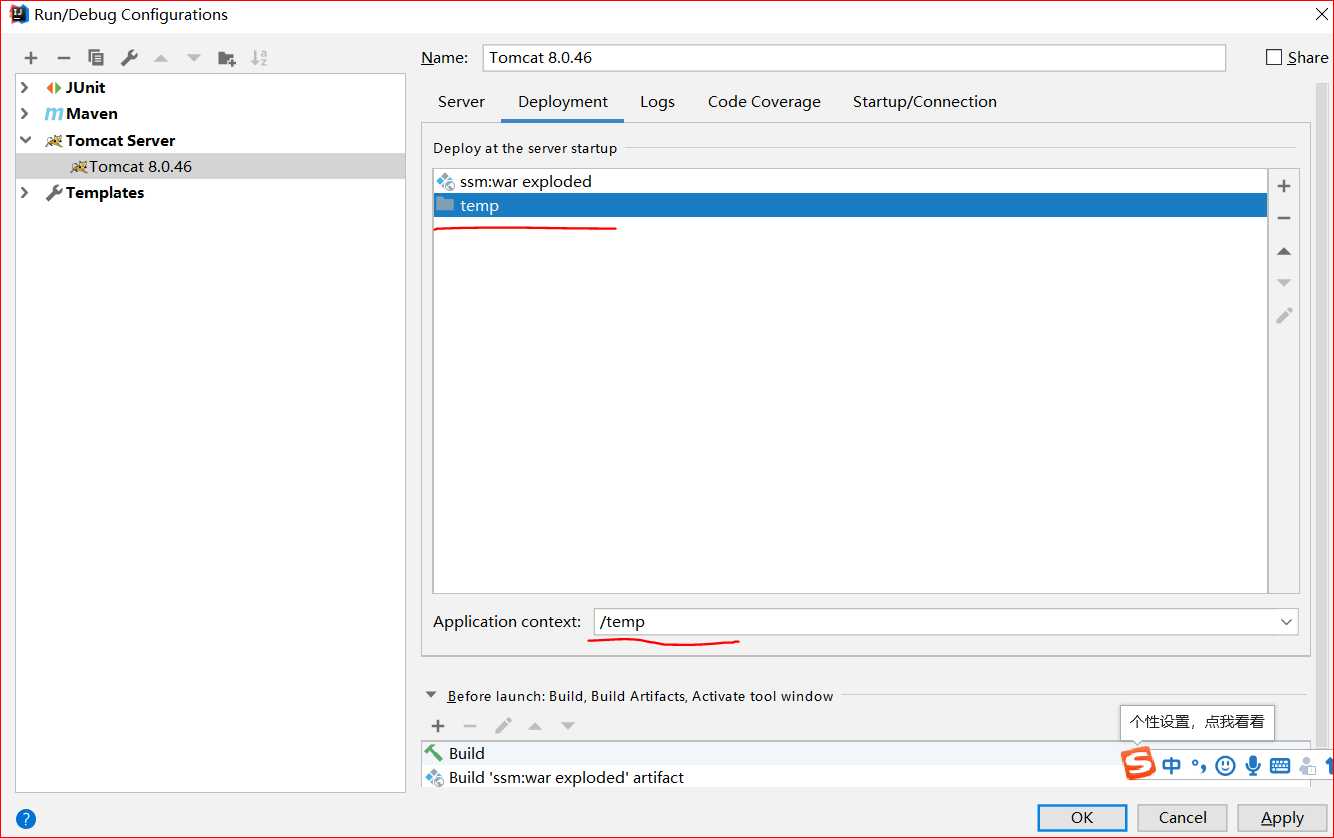Sort configurations alphabetically

(259, 58)
